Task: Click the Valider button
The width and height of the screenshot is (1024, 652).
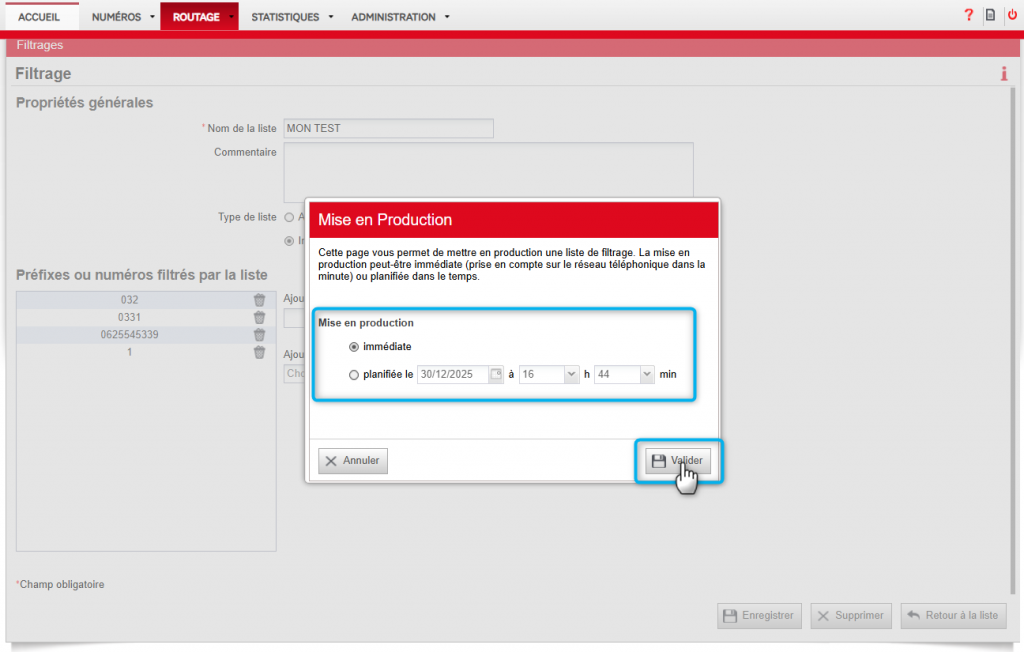Action: [678, 461]
